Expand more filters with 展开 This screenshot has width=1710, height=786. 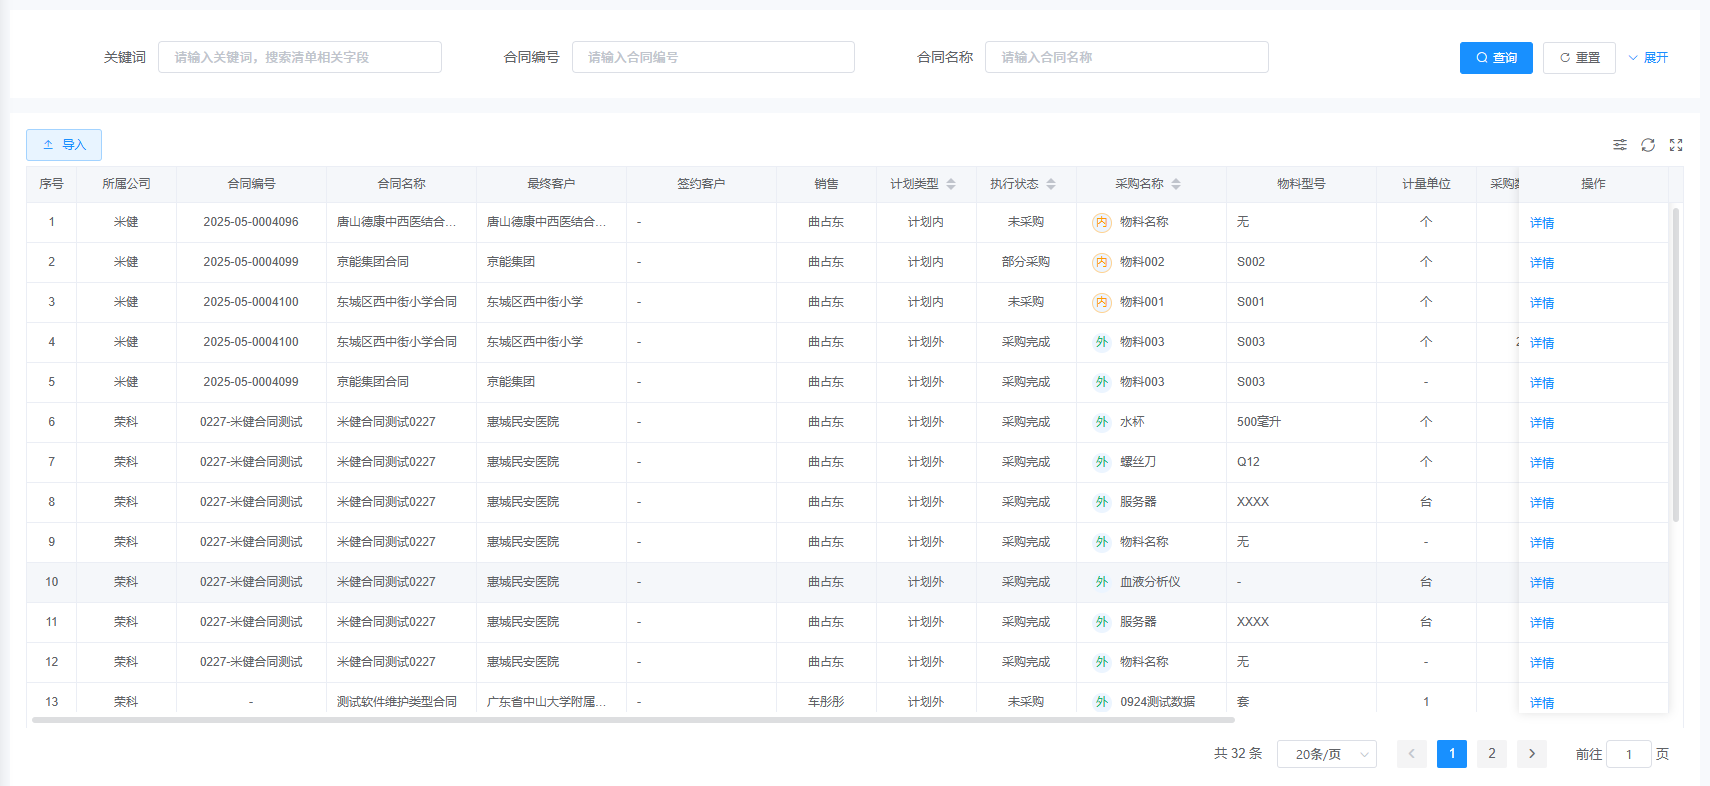[1648, 58]
